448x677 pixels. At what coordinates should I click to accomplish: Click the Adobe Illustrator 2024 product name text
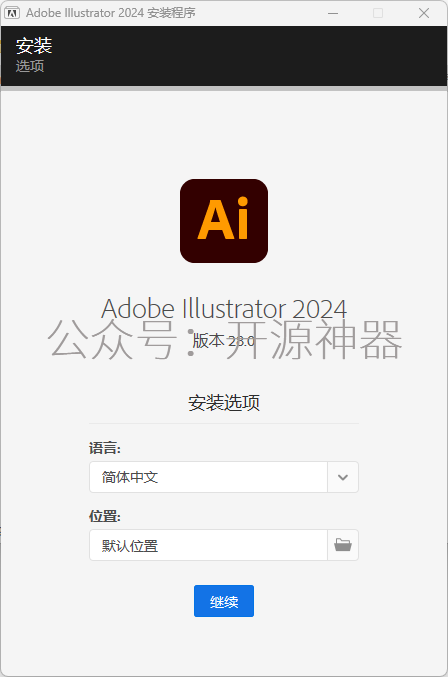pyautogui.click(x=224, y=308)
